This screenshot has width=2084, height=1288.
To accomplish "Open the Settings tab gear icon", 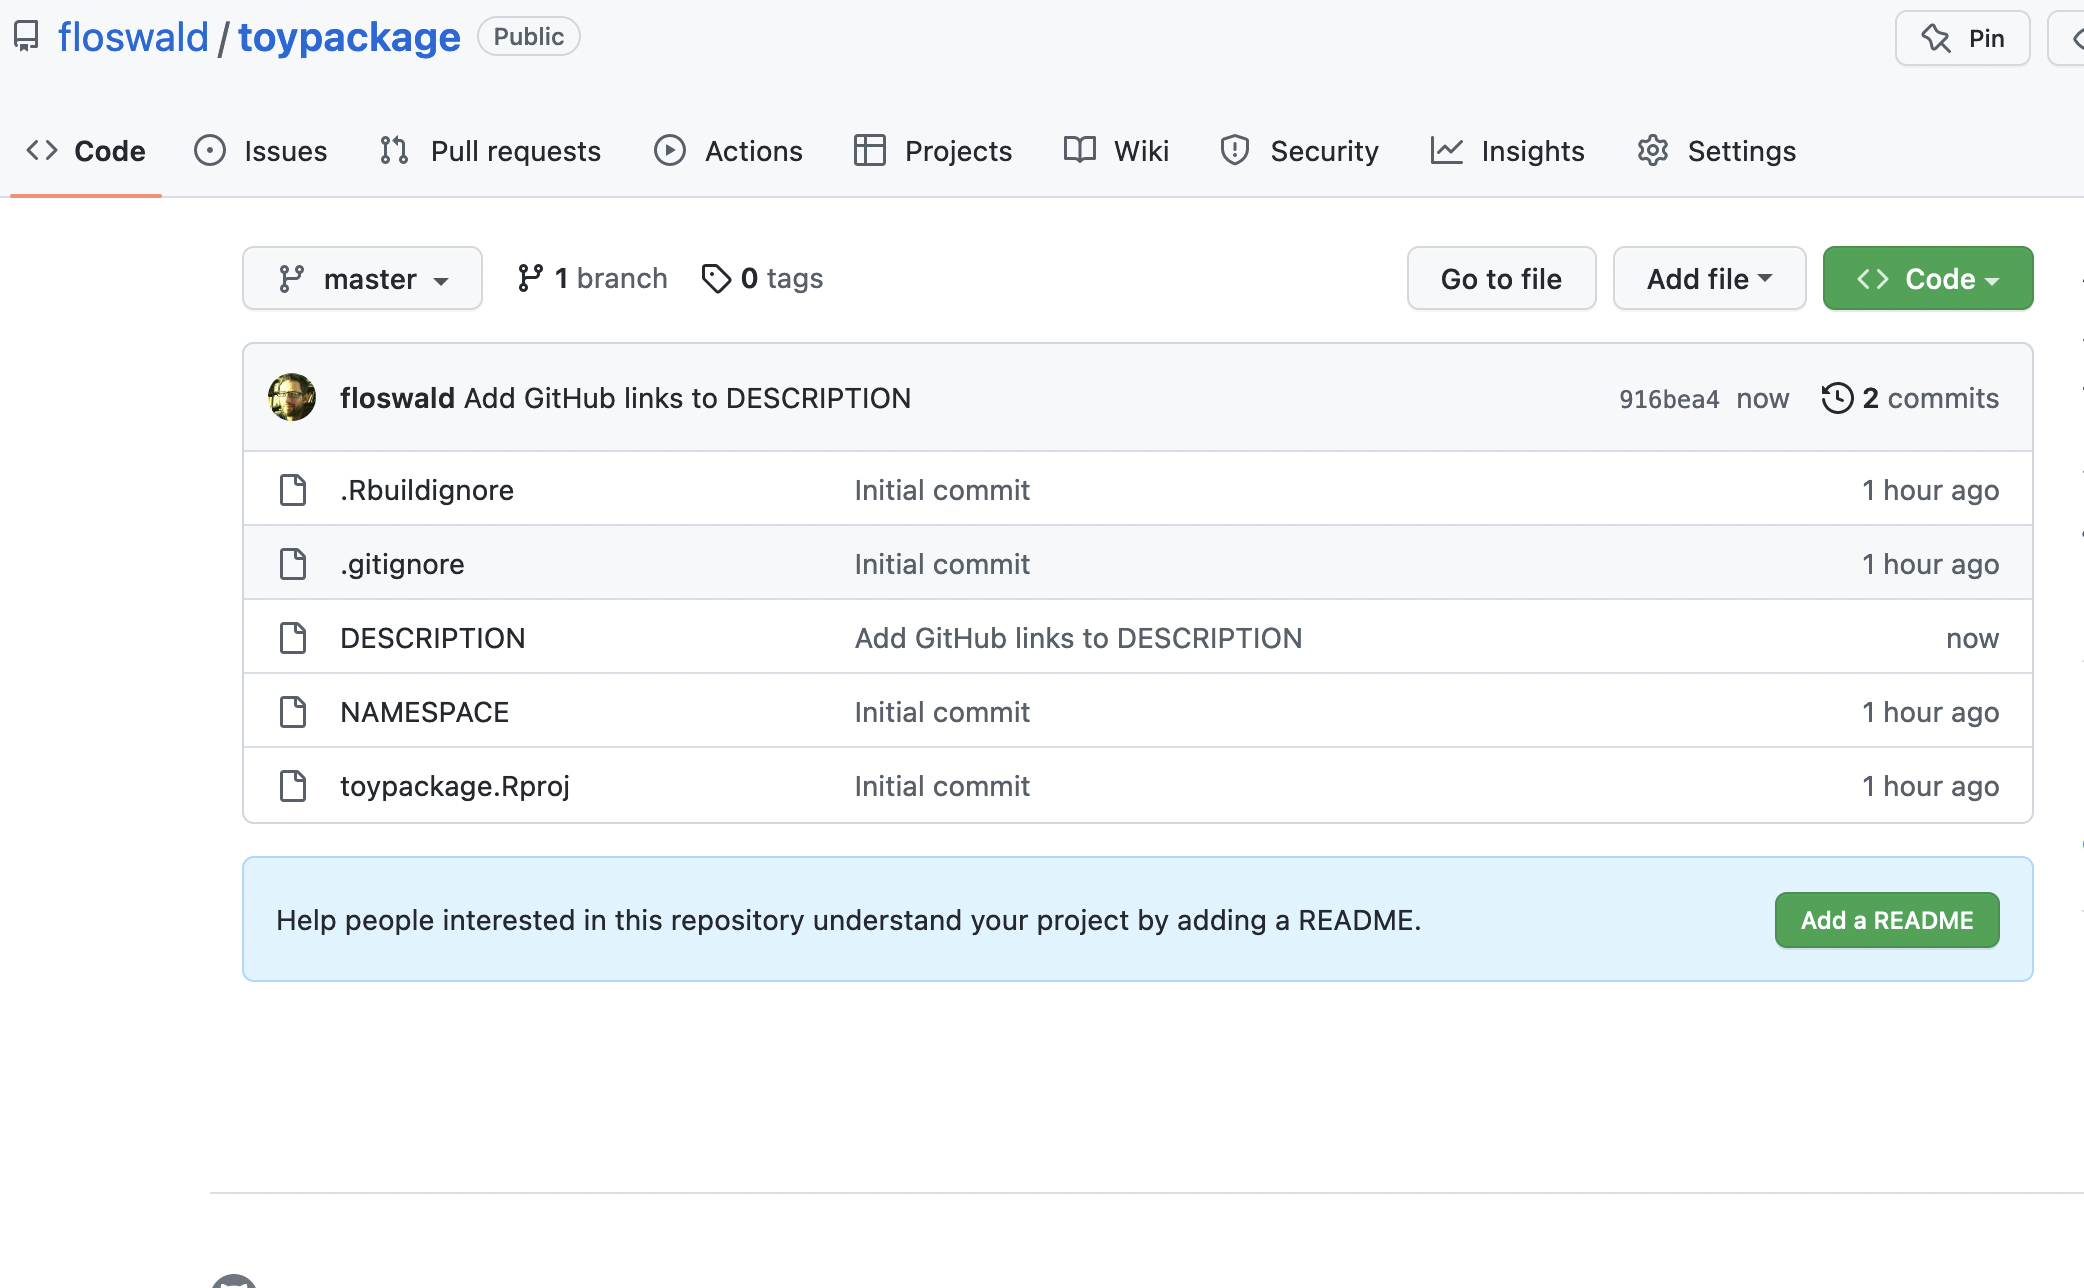I will pos(1652,150).
